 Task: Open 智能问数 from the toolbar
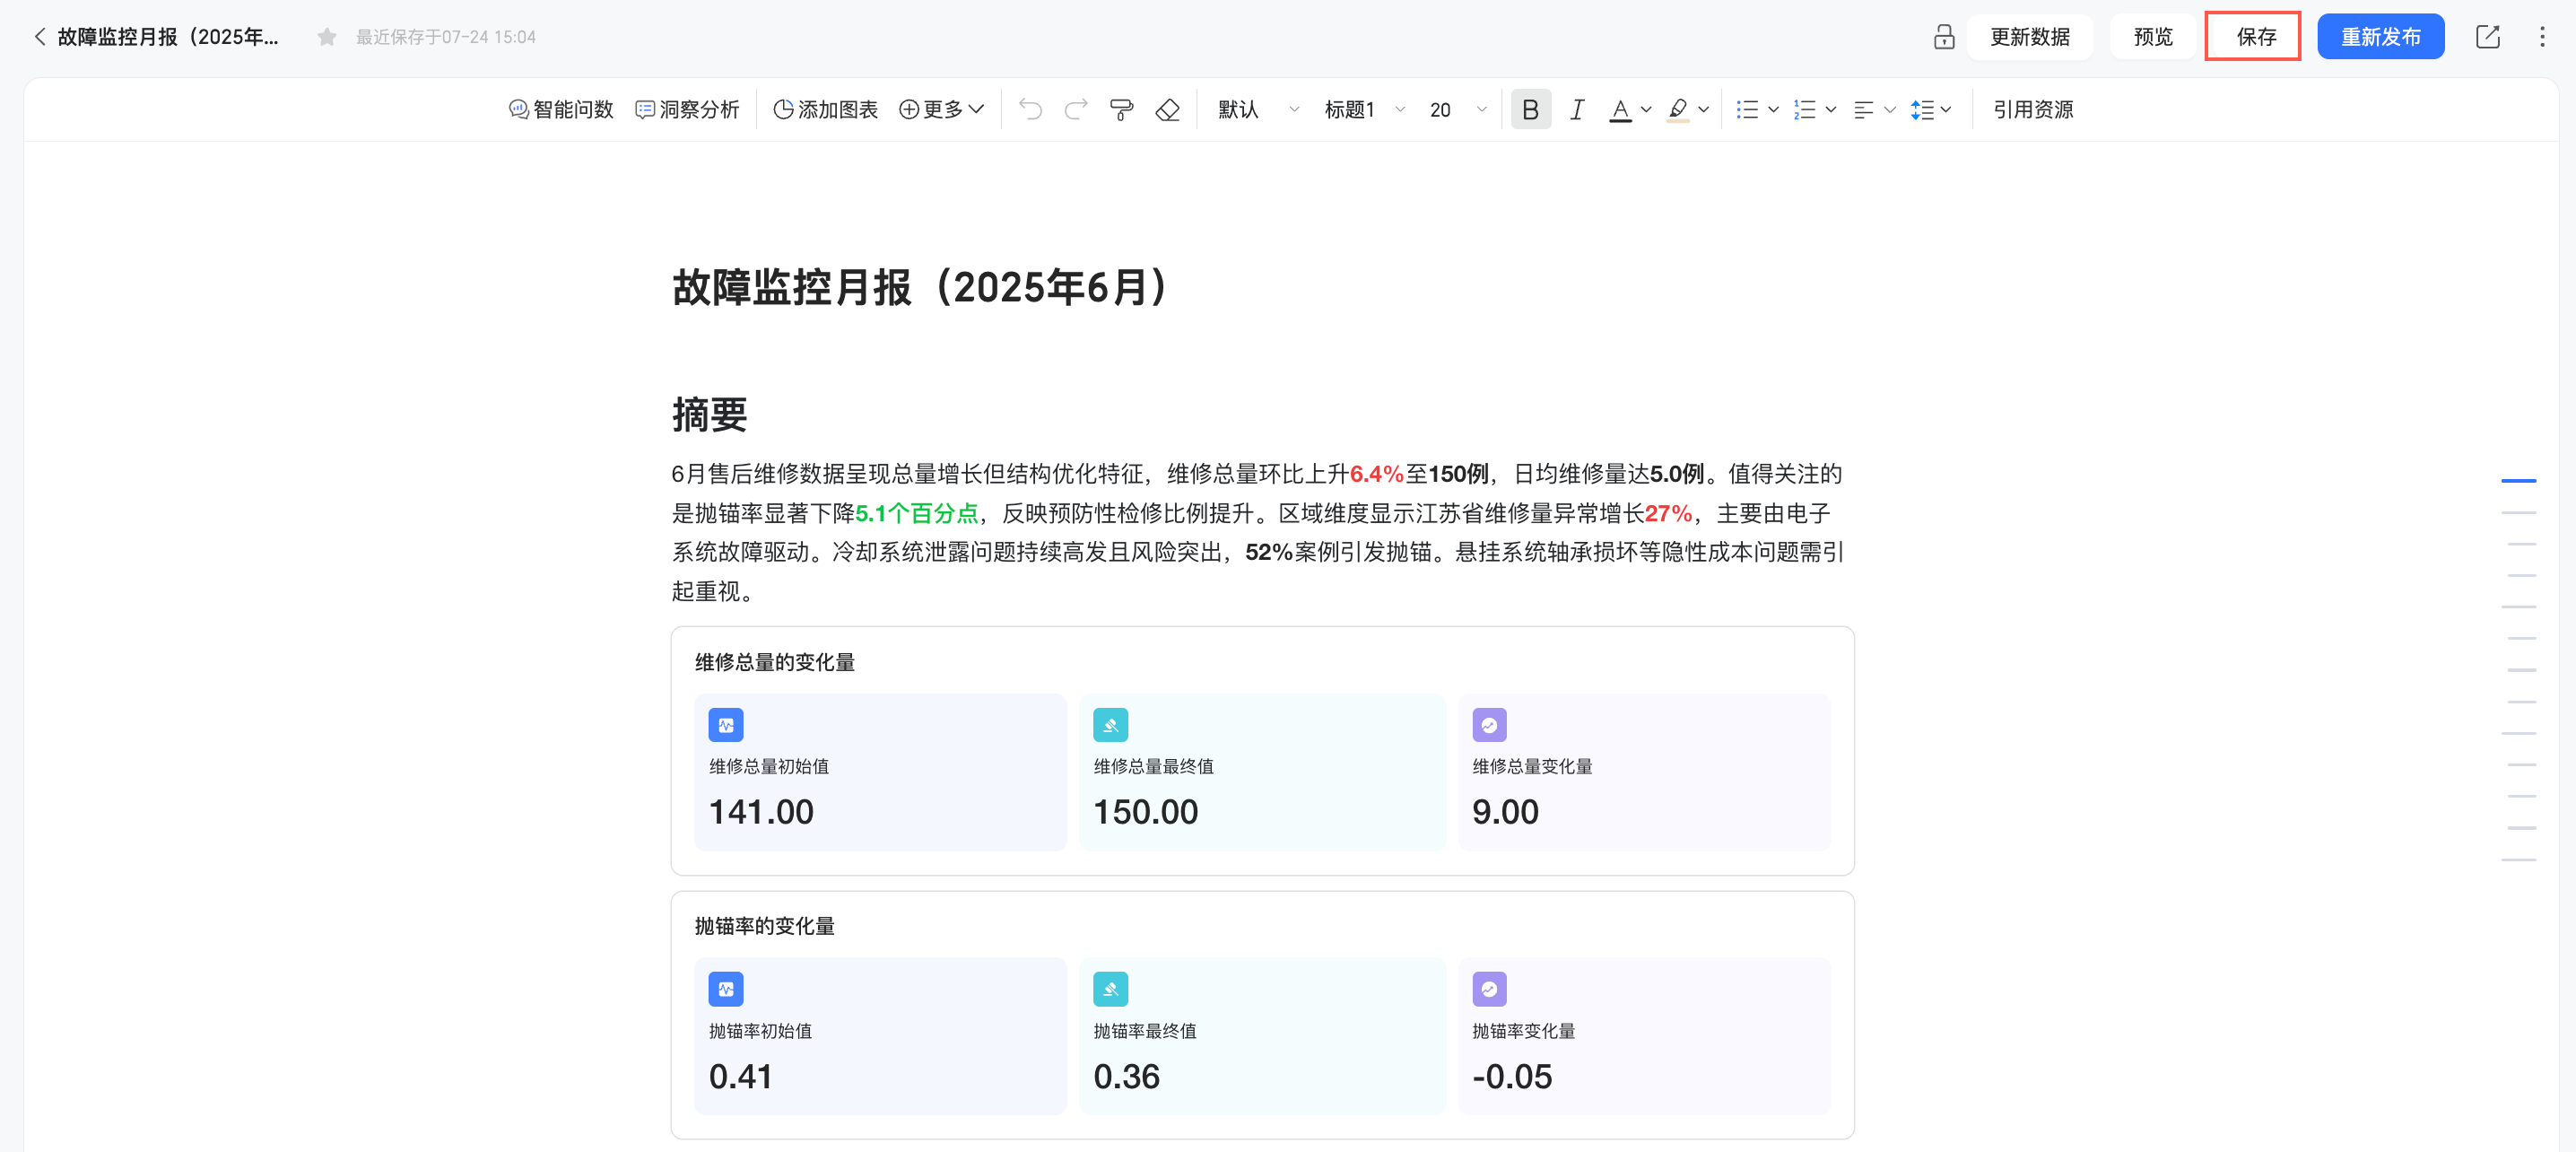point(561,109)
